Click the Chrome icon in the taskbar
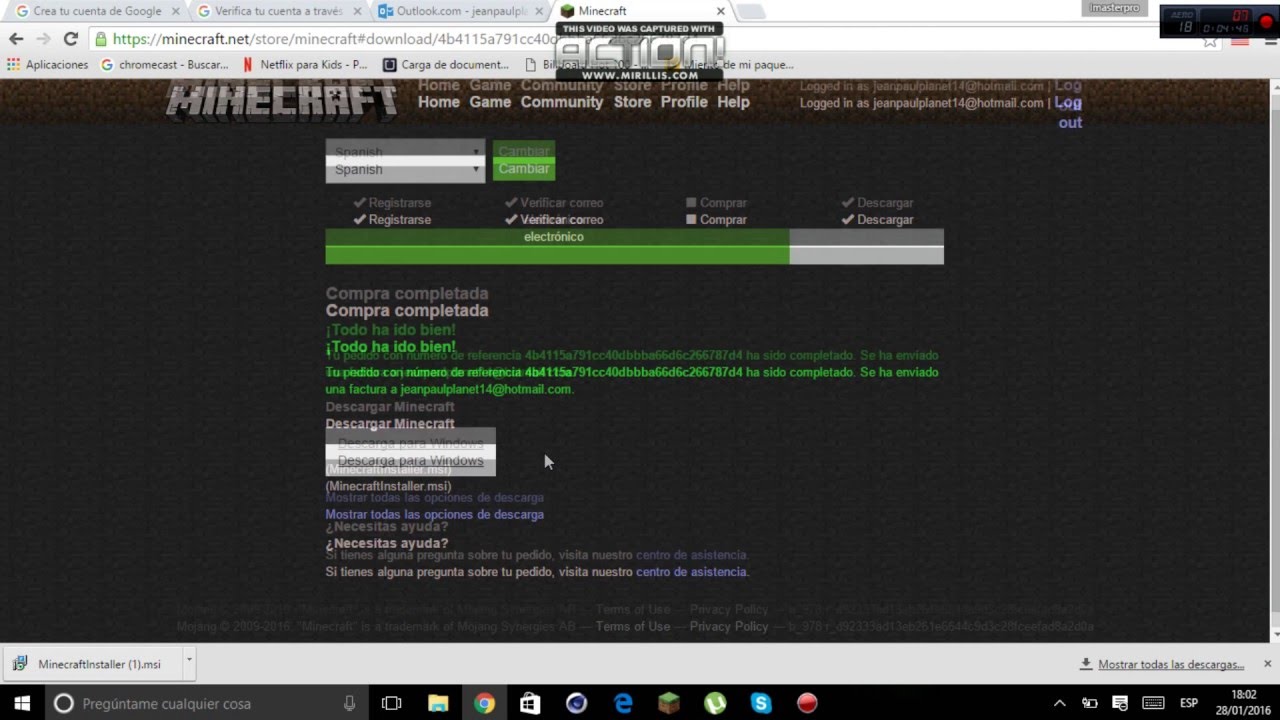The width and height of the screenshot is (1280, 720). point(484,703)
